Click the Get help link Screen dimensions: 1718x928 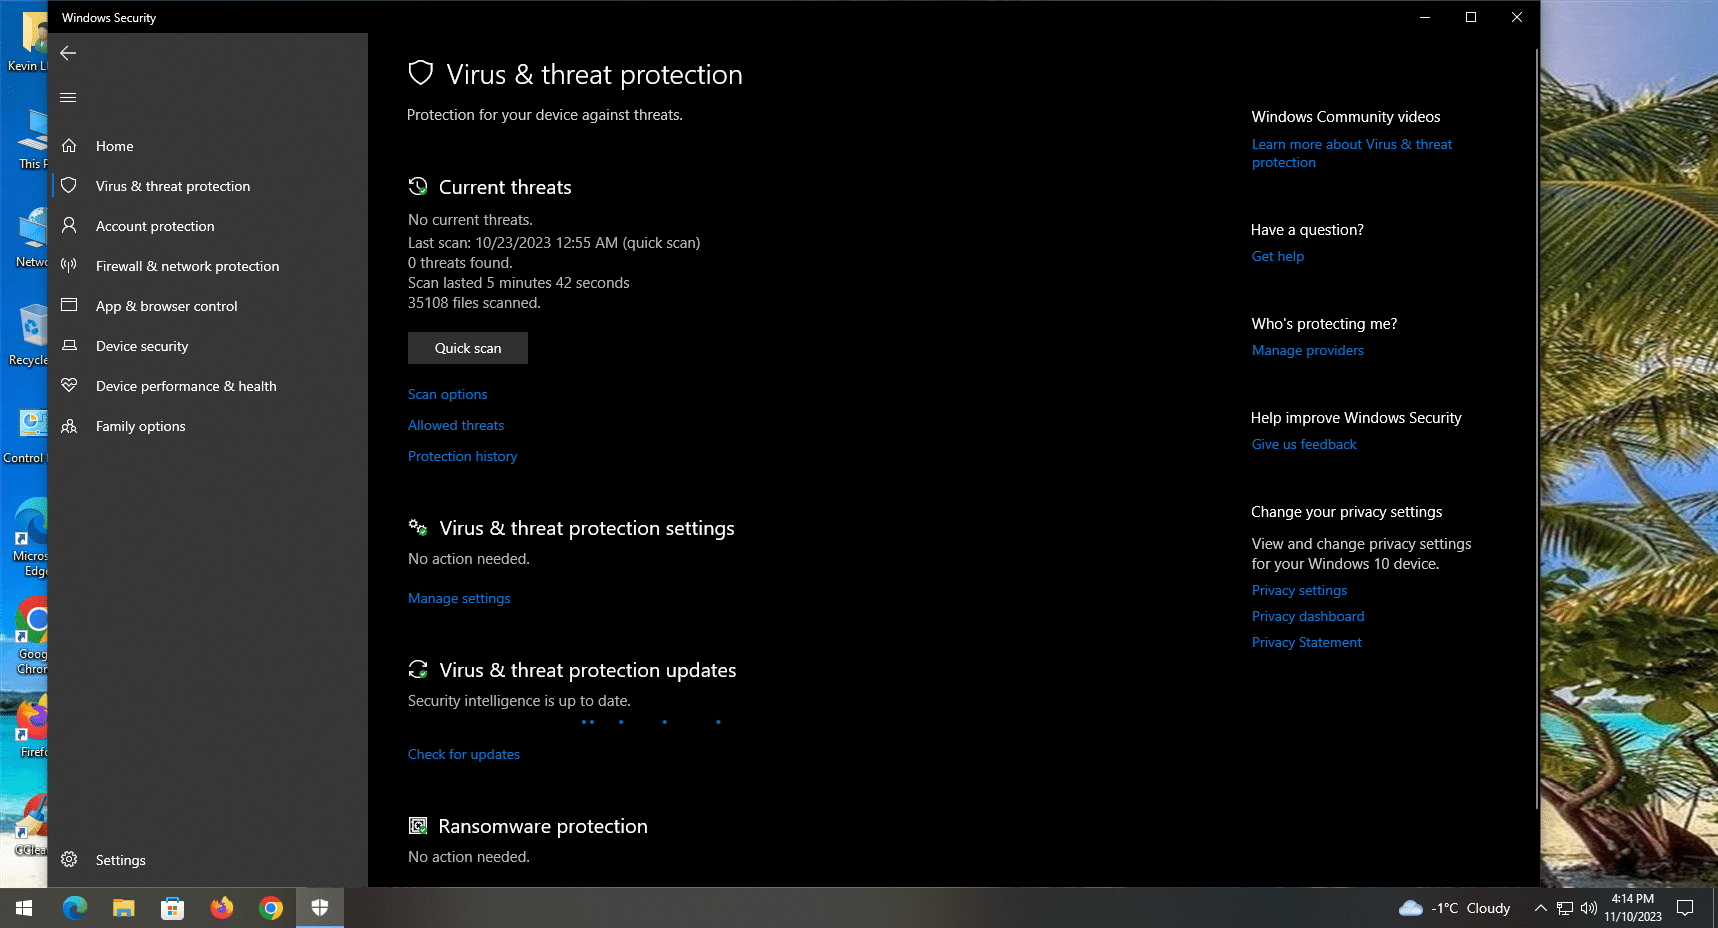(x=1278, y=256)
